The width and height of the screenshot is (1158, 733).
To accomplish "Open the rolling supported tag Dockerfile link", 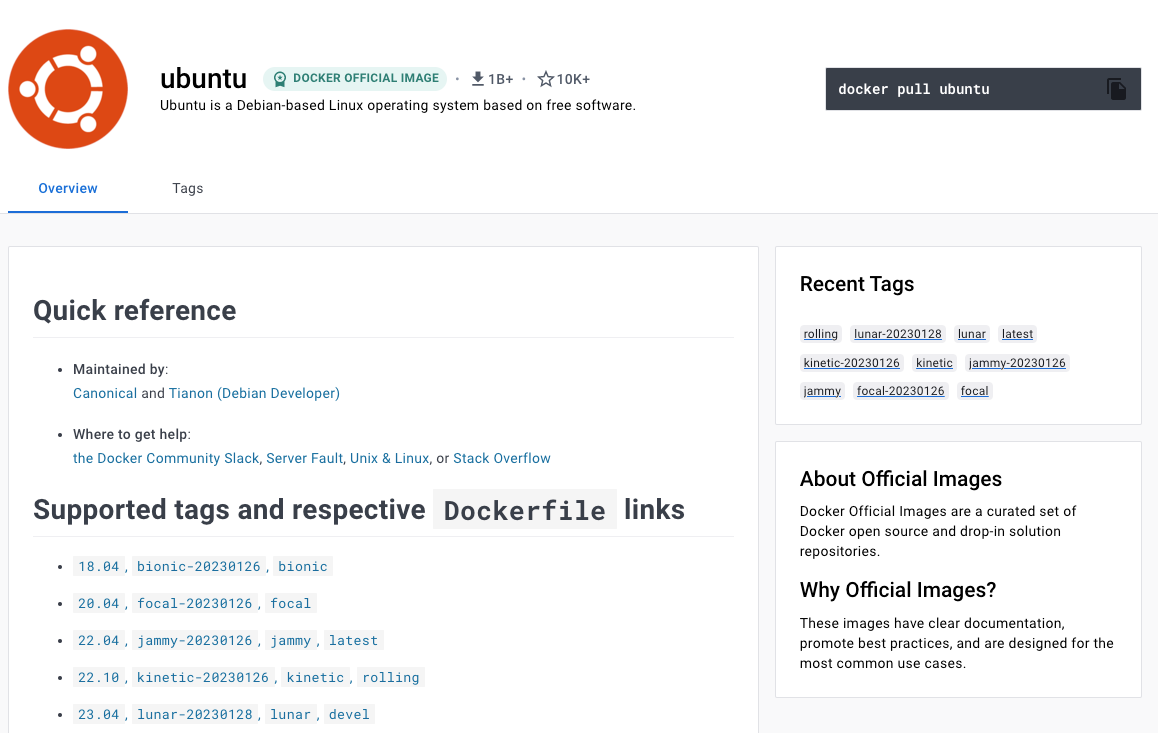I will 391,678.
